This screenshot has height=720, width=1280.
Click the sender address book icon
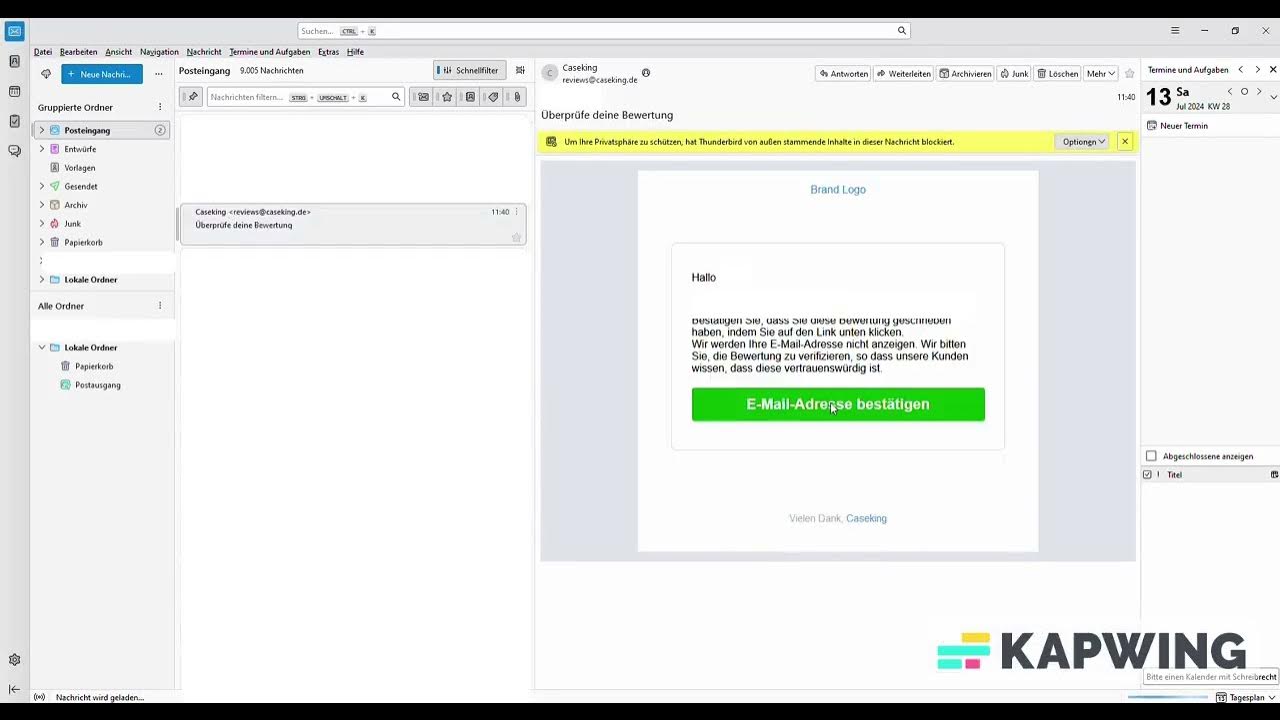[646, 73]
